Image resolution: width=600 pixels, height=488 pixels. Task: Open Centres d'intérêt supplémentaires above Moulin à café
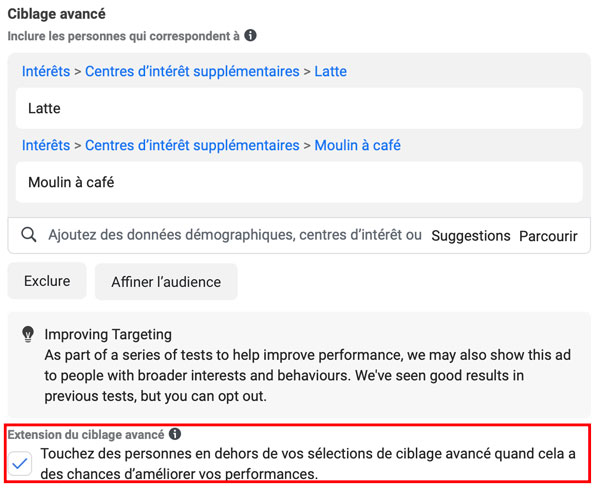[x=192, y=145]
